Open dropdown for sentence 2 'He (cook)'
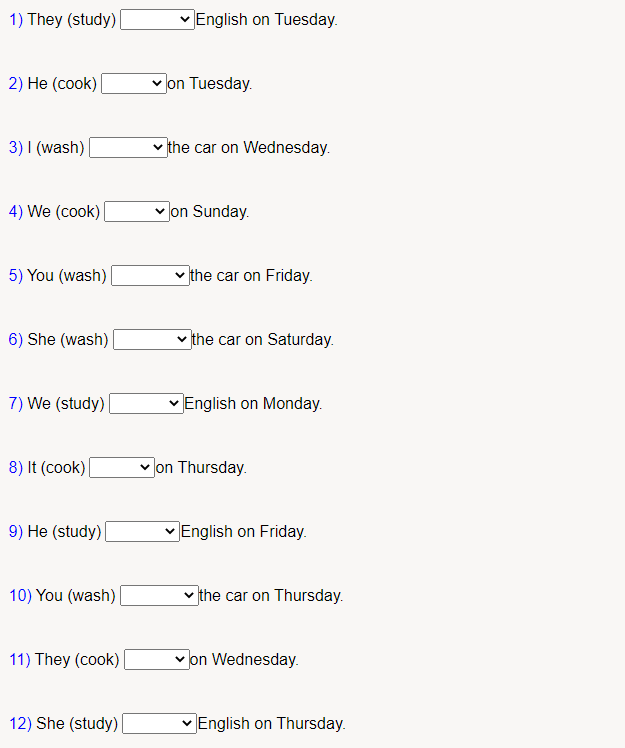Image resolution: width=625 pixels, height=748 pixels. (133, 84)
